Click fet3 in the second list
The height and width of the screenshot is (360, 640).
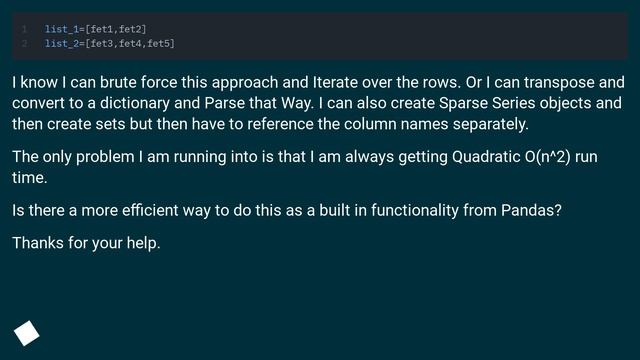coord(101,44)
